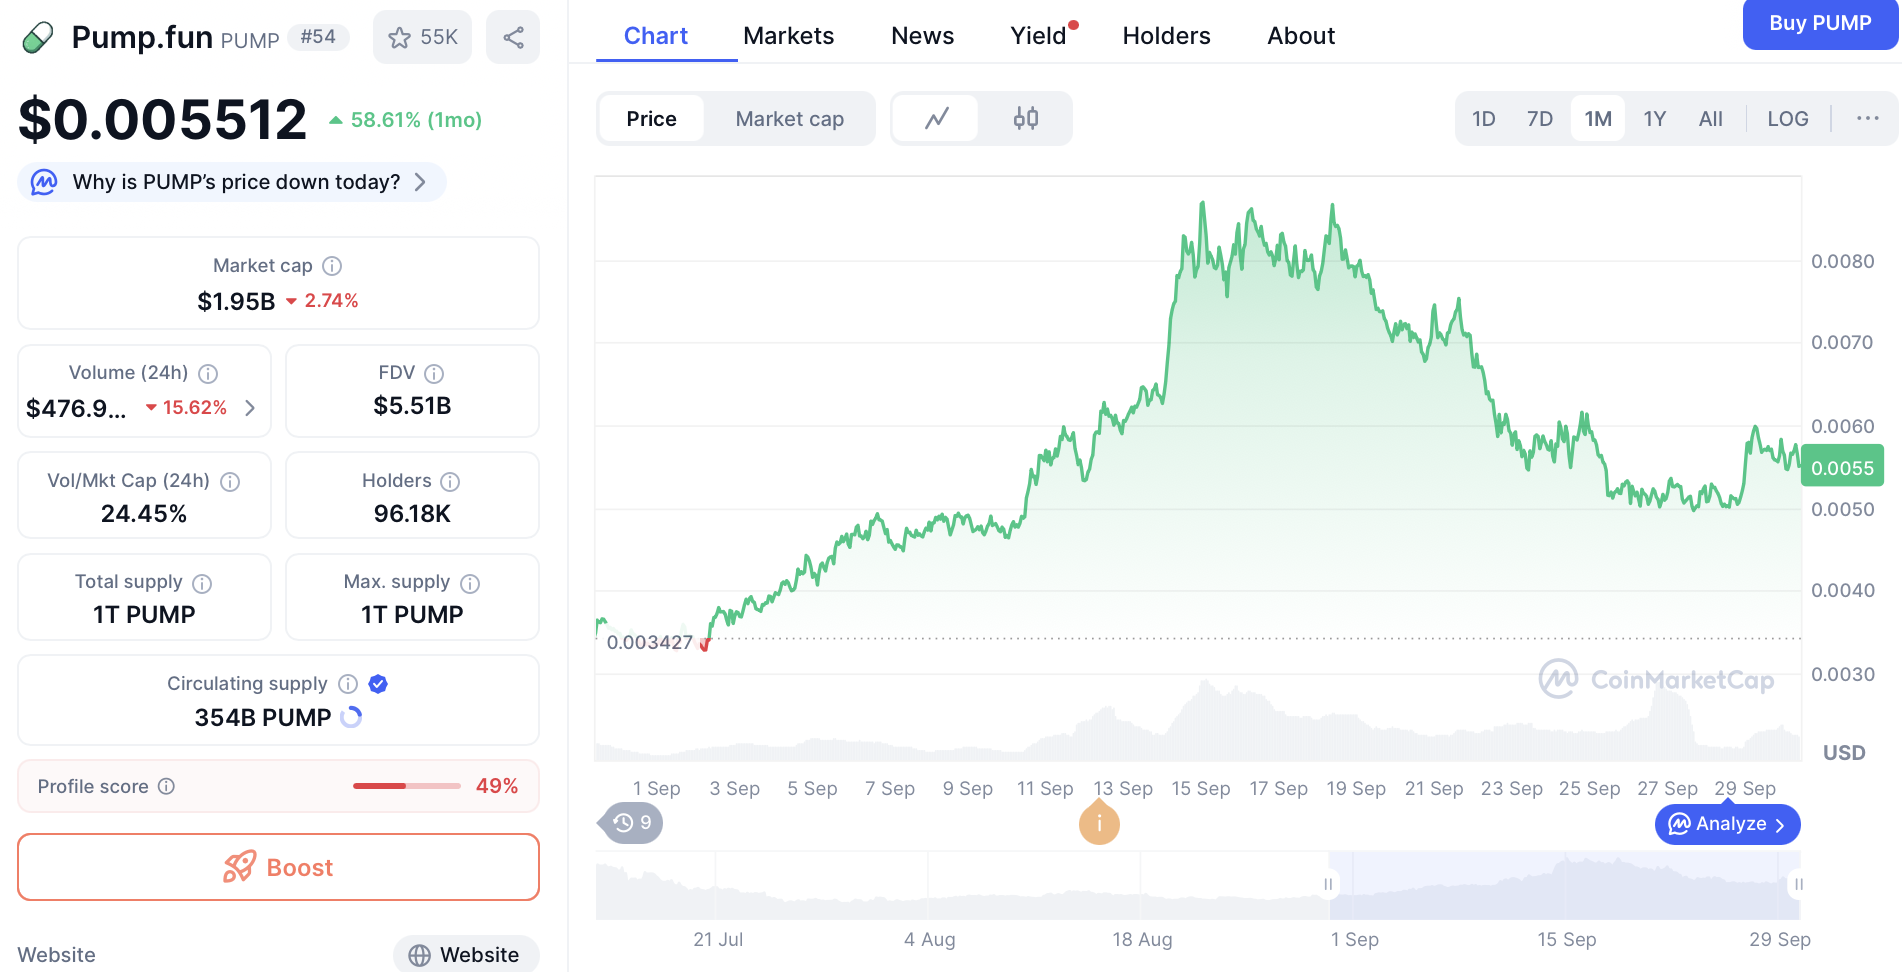Click the orange info event marker on chart
The image size is (1902, 972).
pyautogui.click(x=1099, y=823)
